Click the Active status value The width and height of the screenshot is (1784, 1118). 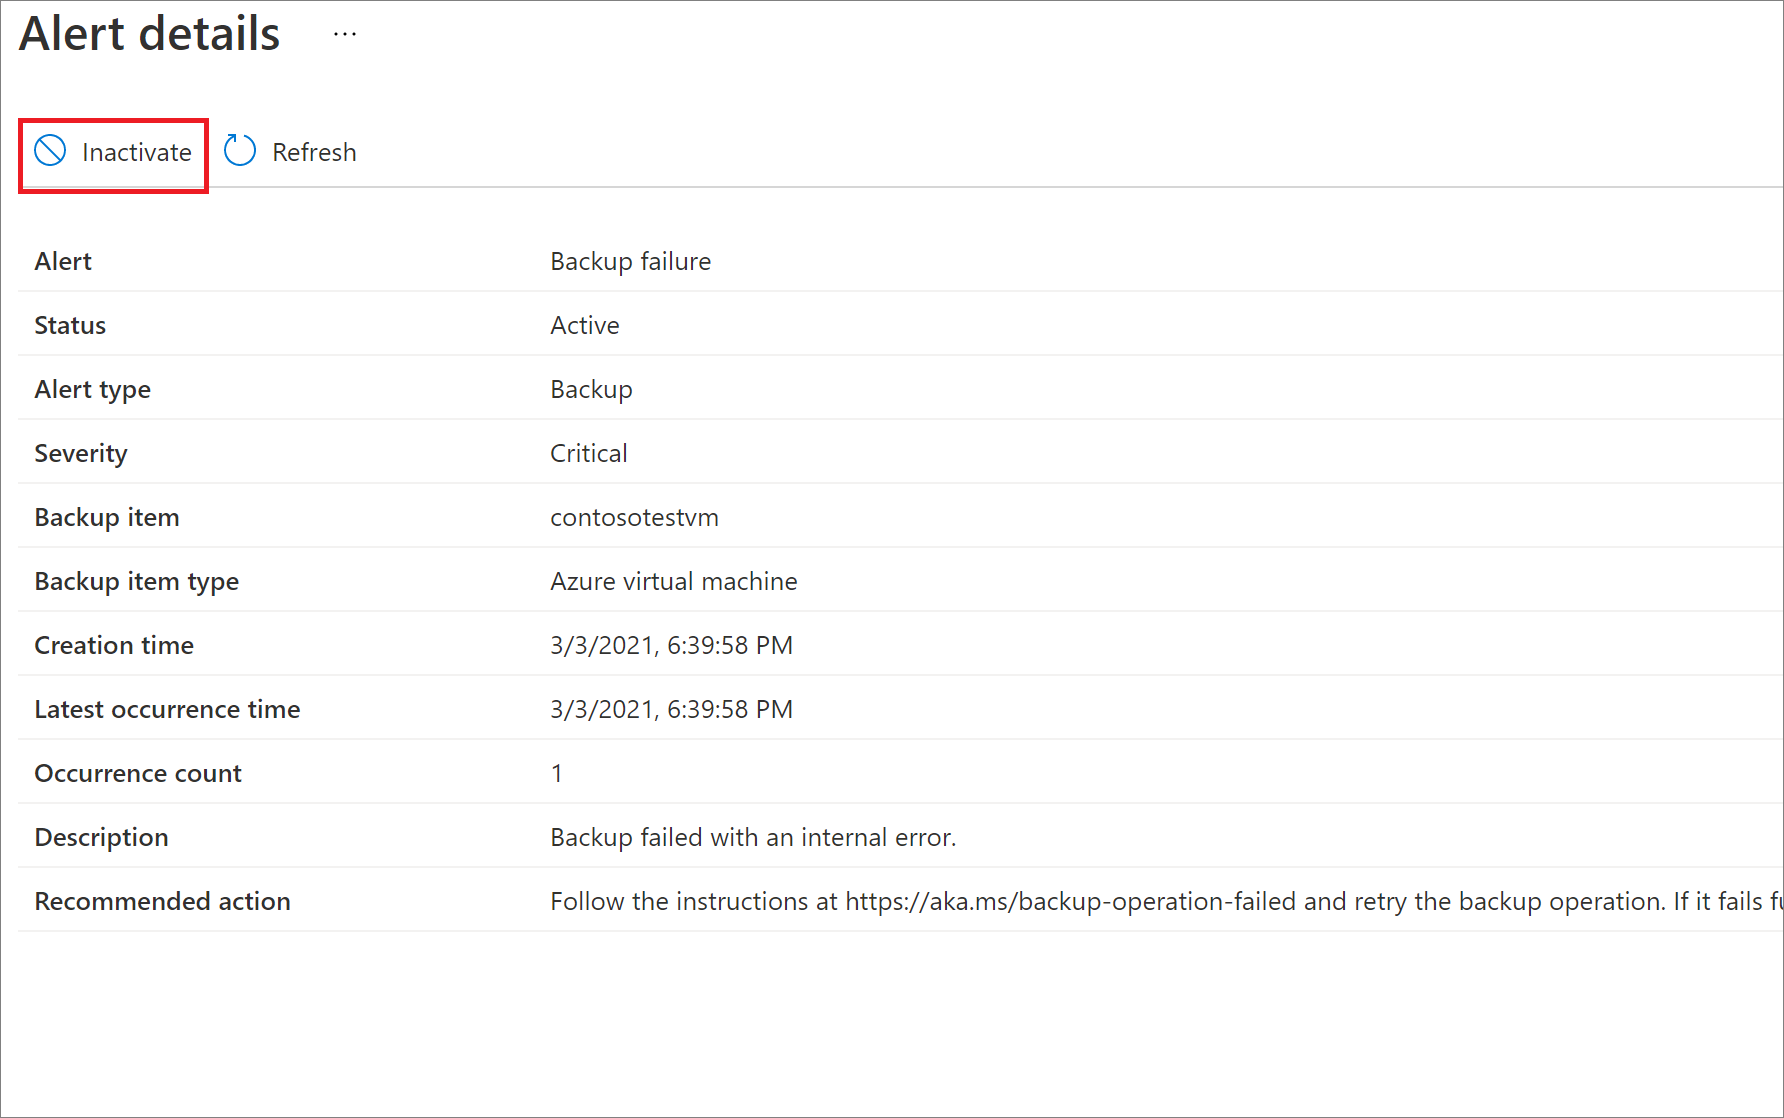[x=584, y=325]
